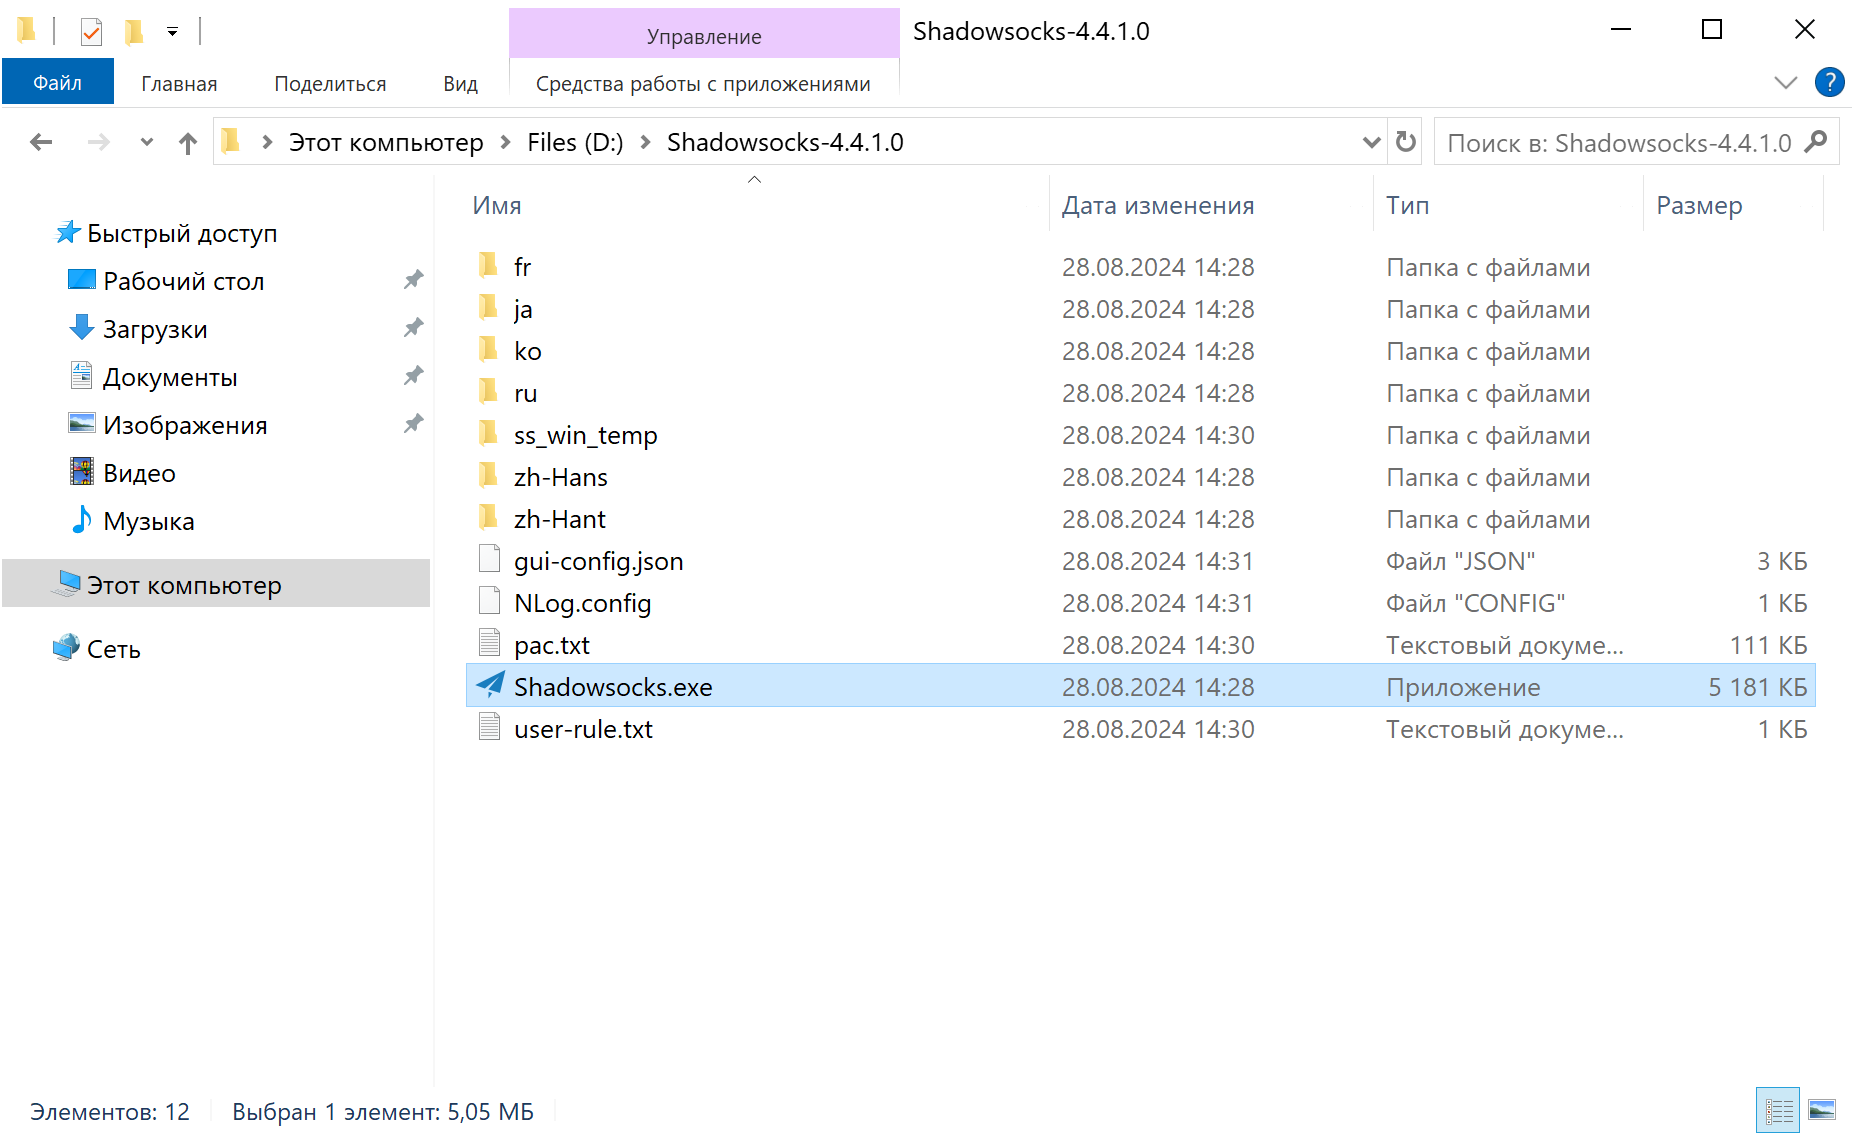Image resolution: width=1854 pixels, height=1135 pixels.
Task: Click the Shadowsocks-4.4.1.0 breadcrumb segment
Action: 785,142
